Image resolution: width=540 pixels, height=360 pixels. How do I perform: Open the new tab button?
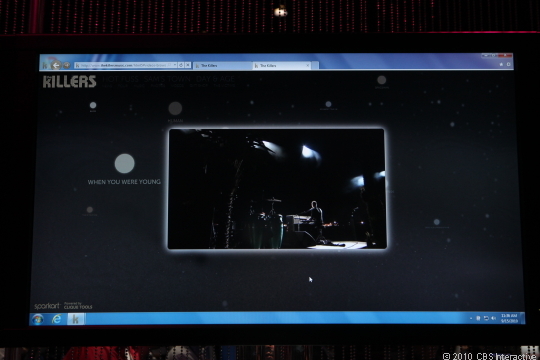315,65
